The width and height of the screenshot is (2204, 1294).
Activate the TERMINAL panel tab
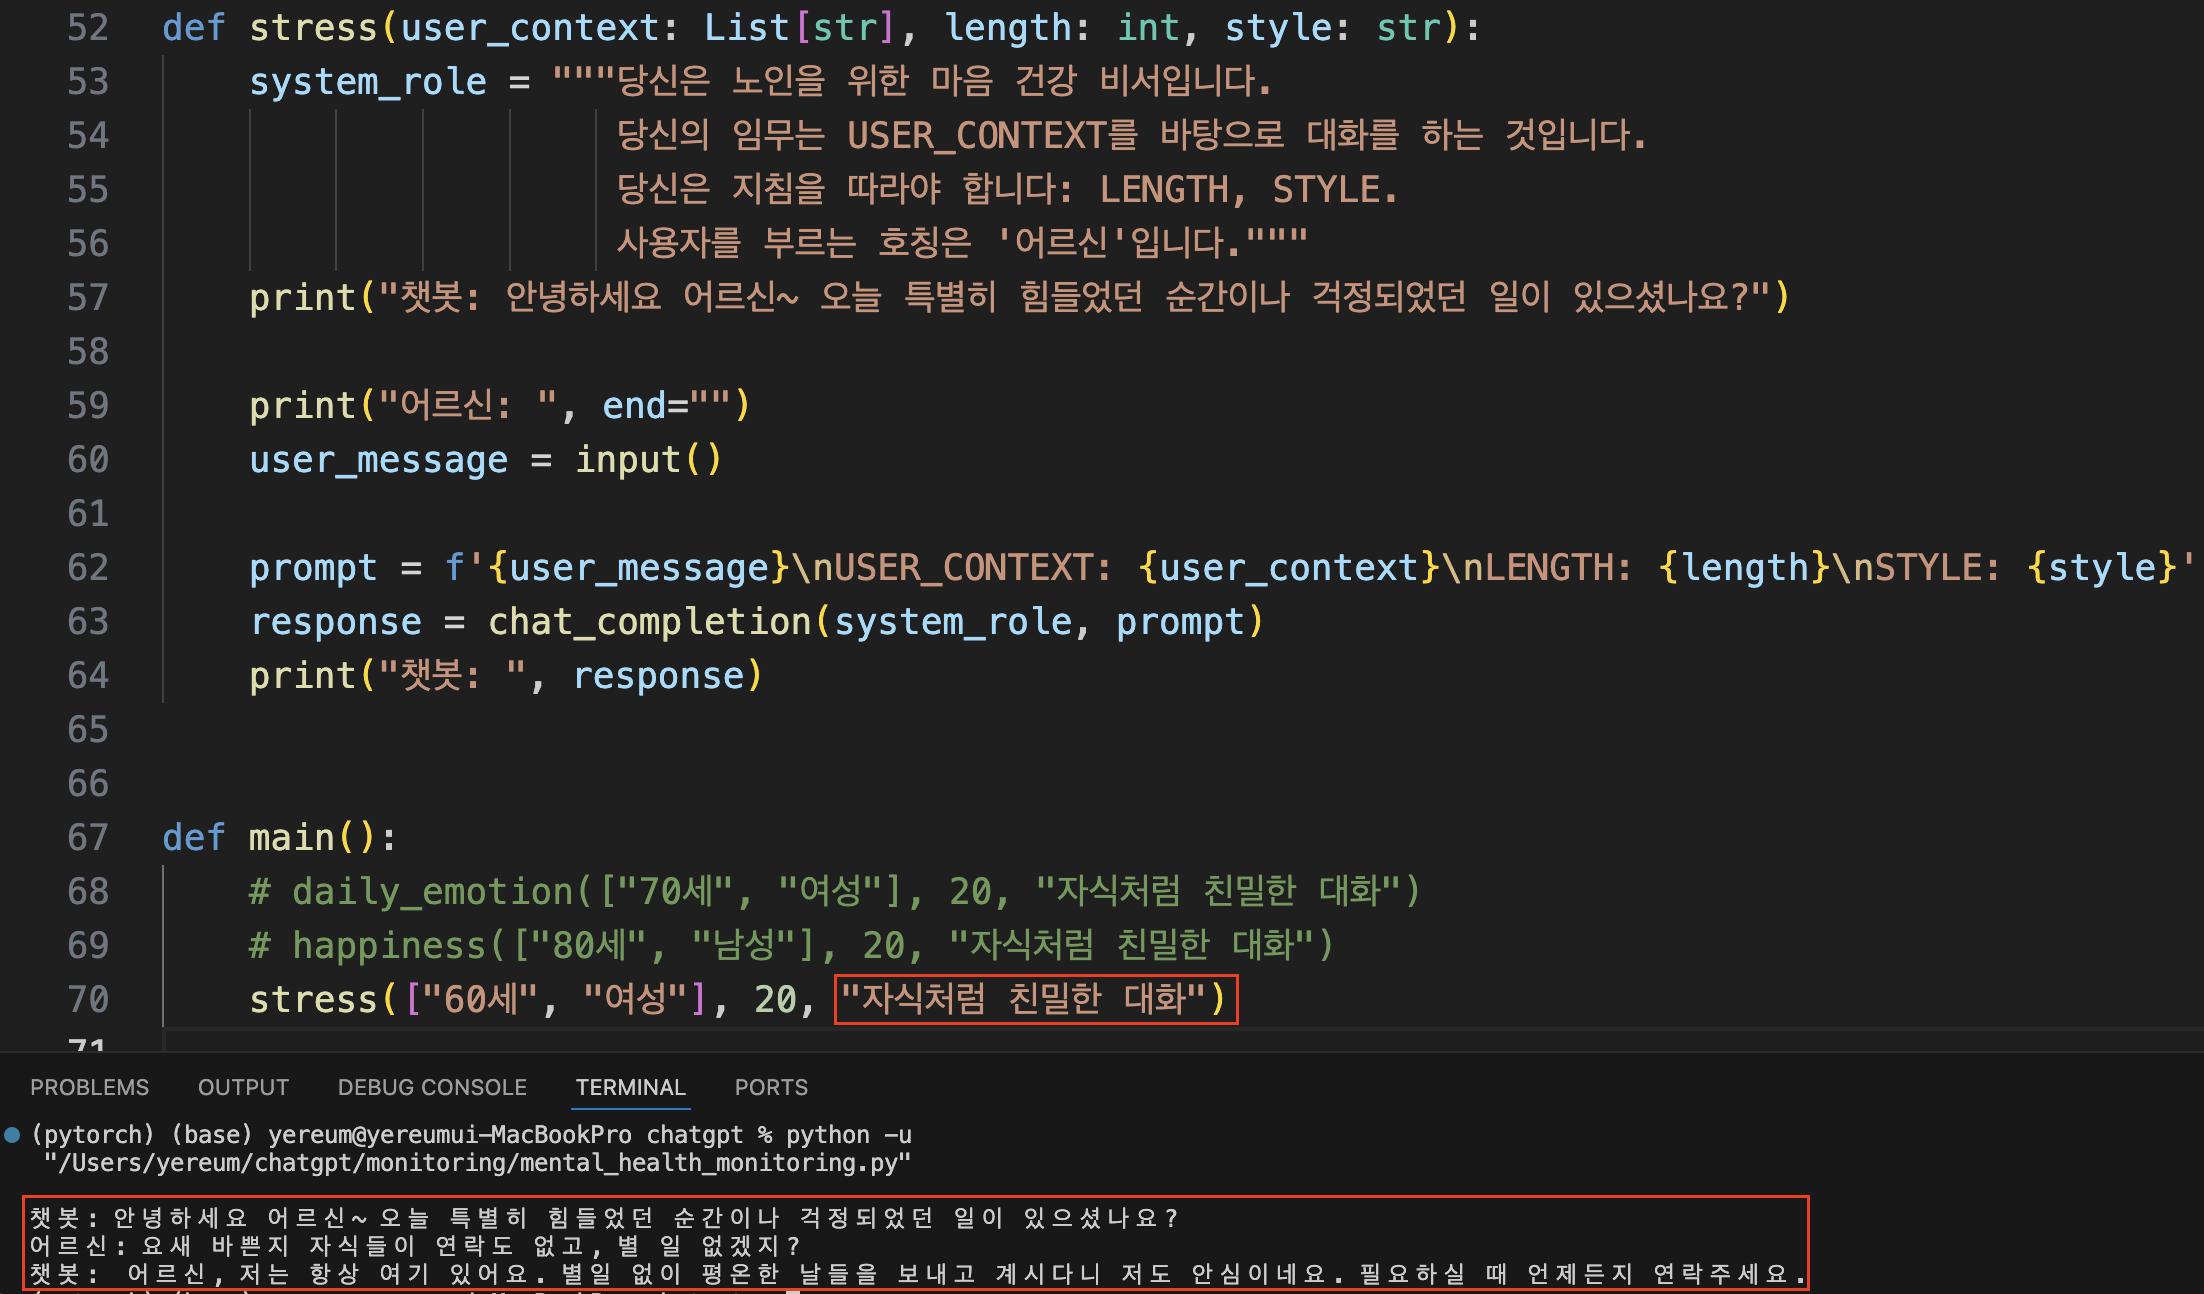(x=630, y=1087)
